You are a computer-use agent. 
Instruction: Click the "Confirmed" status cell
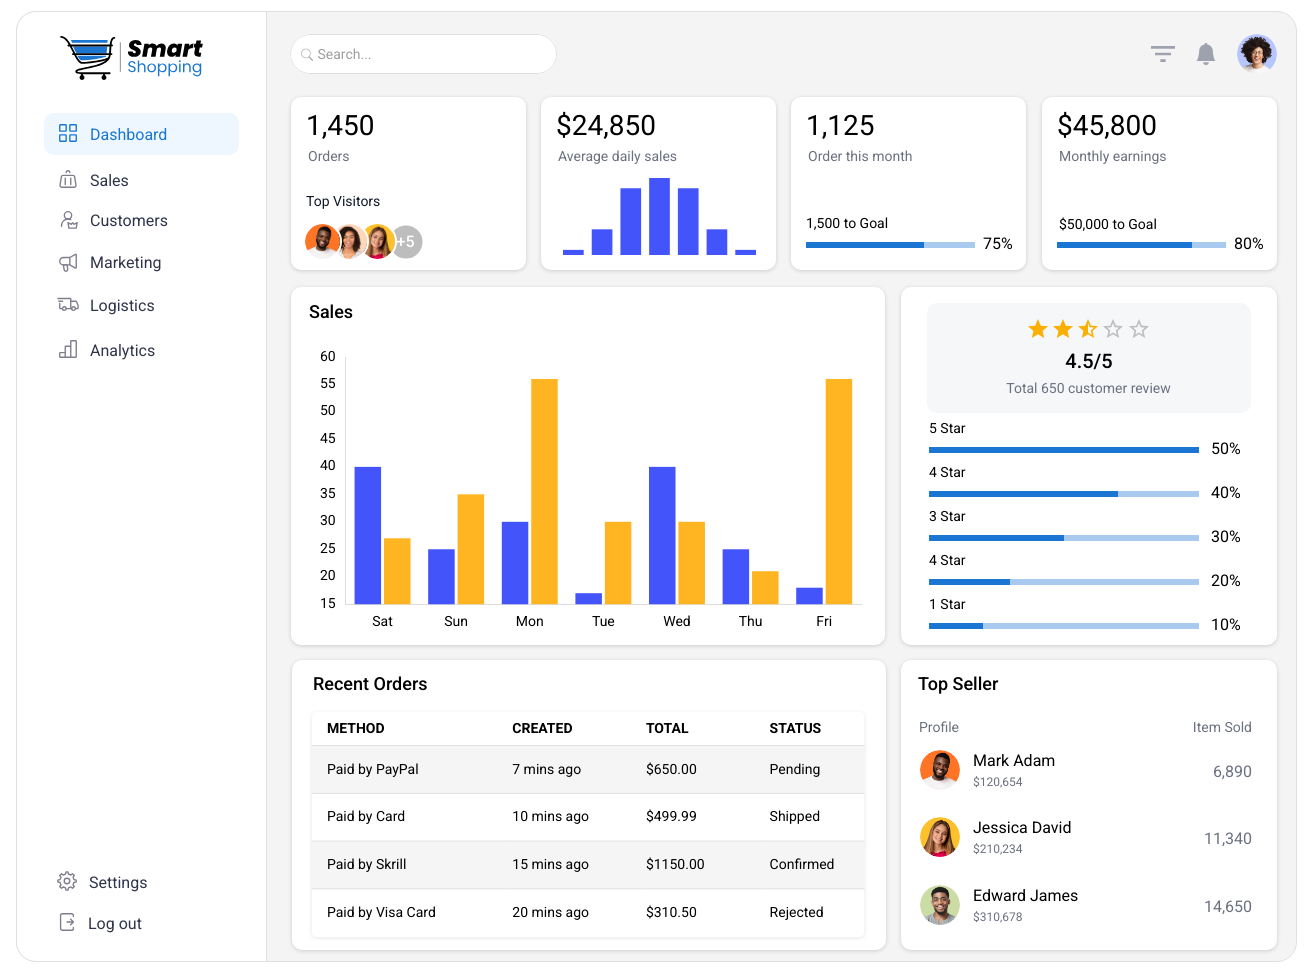[802, 864]
